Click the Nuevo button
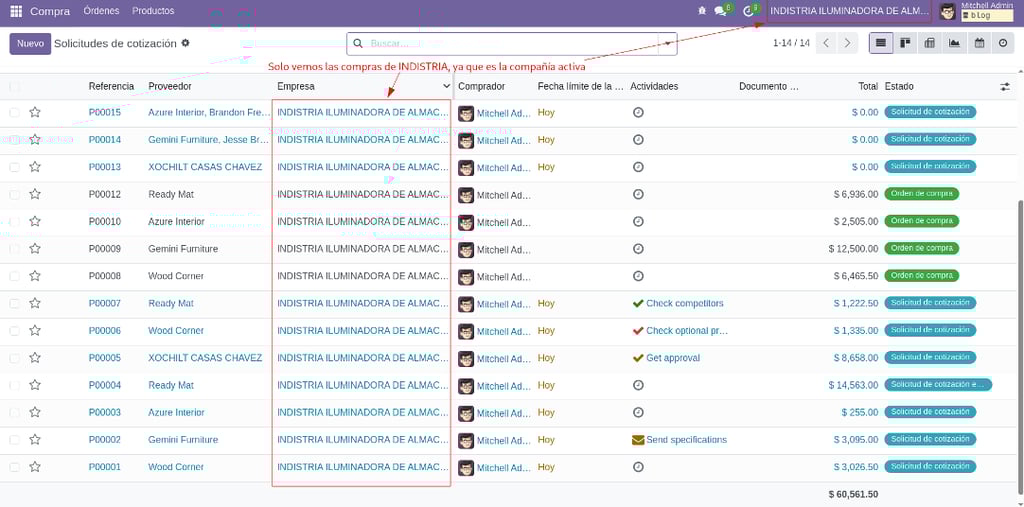1024x507 pixels. click(30, 44)
